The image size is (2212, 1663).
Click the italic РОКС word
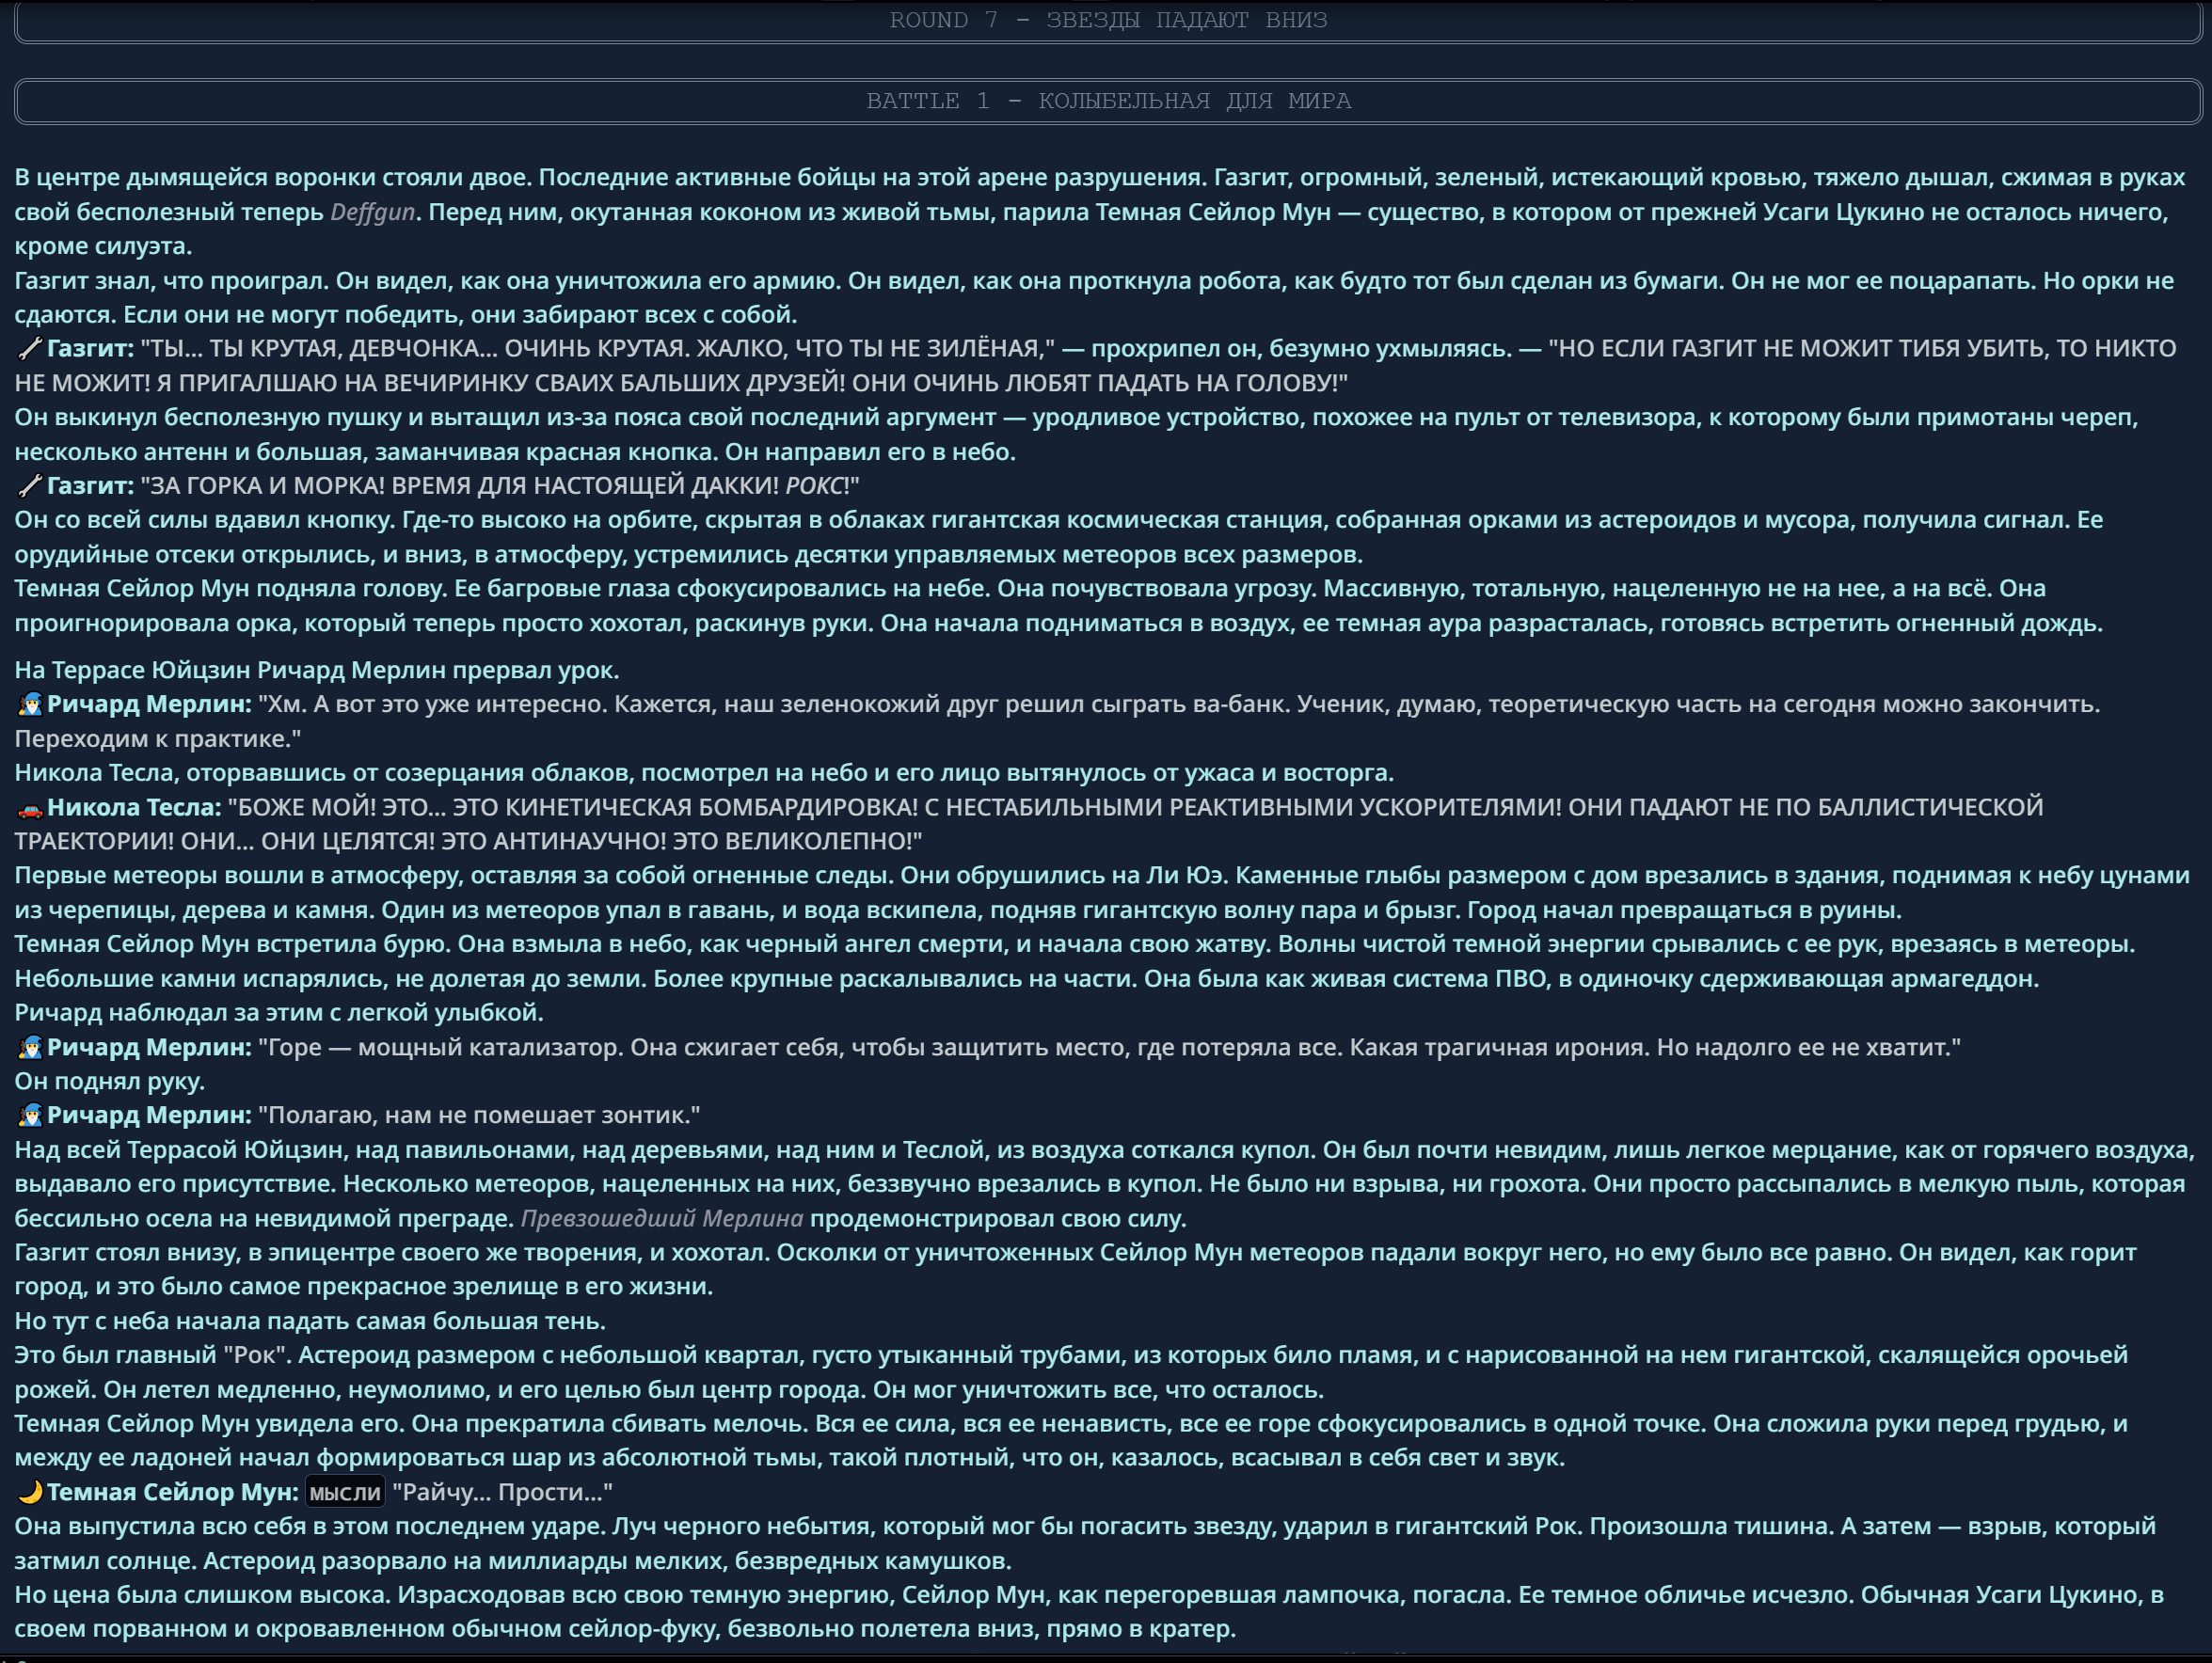coord(814,486)
